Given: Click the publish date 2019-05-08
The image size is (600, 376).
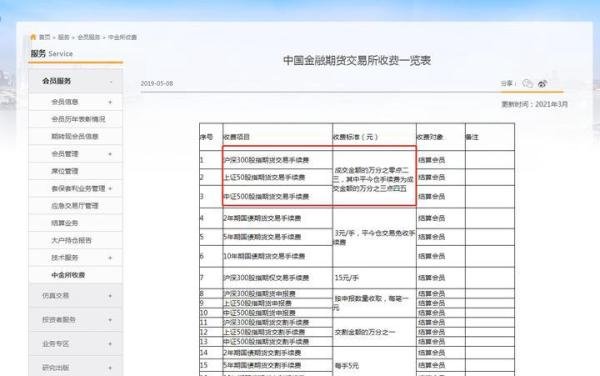Looking at the screenshot, I should [x=157, y=83].
